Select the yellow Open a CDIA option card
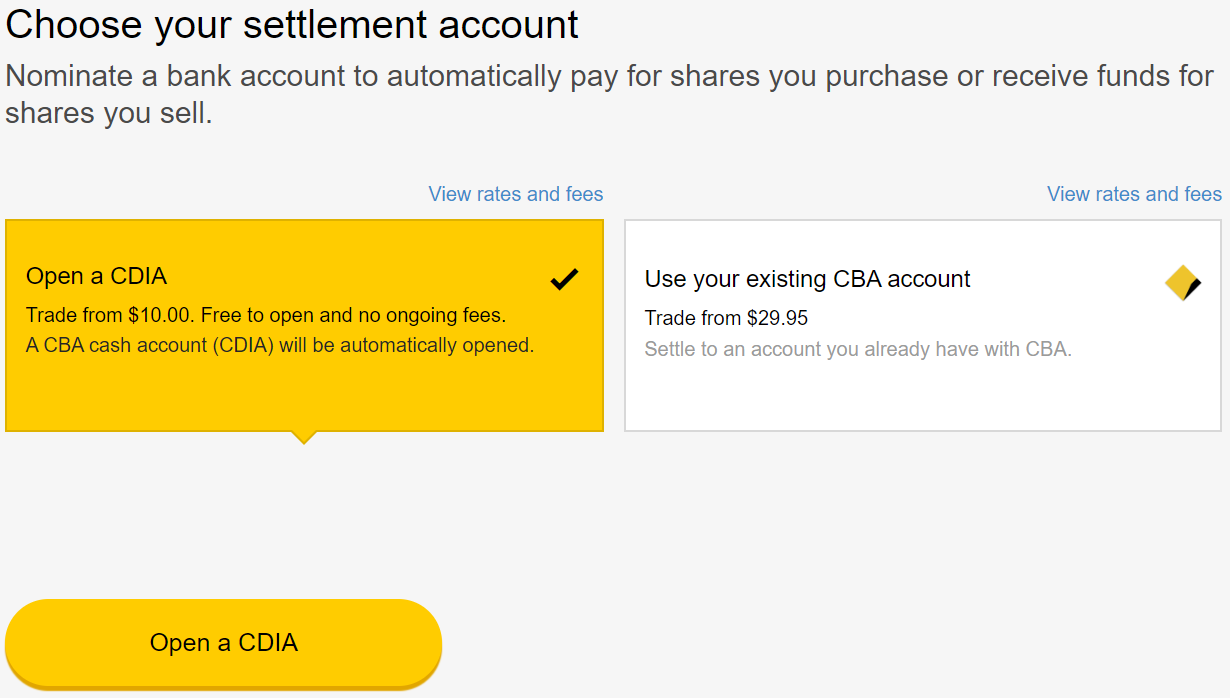Image resolution: width=1230 pixels, height=698 pixels. point(304,326)
